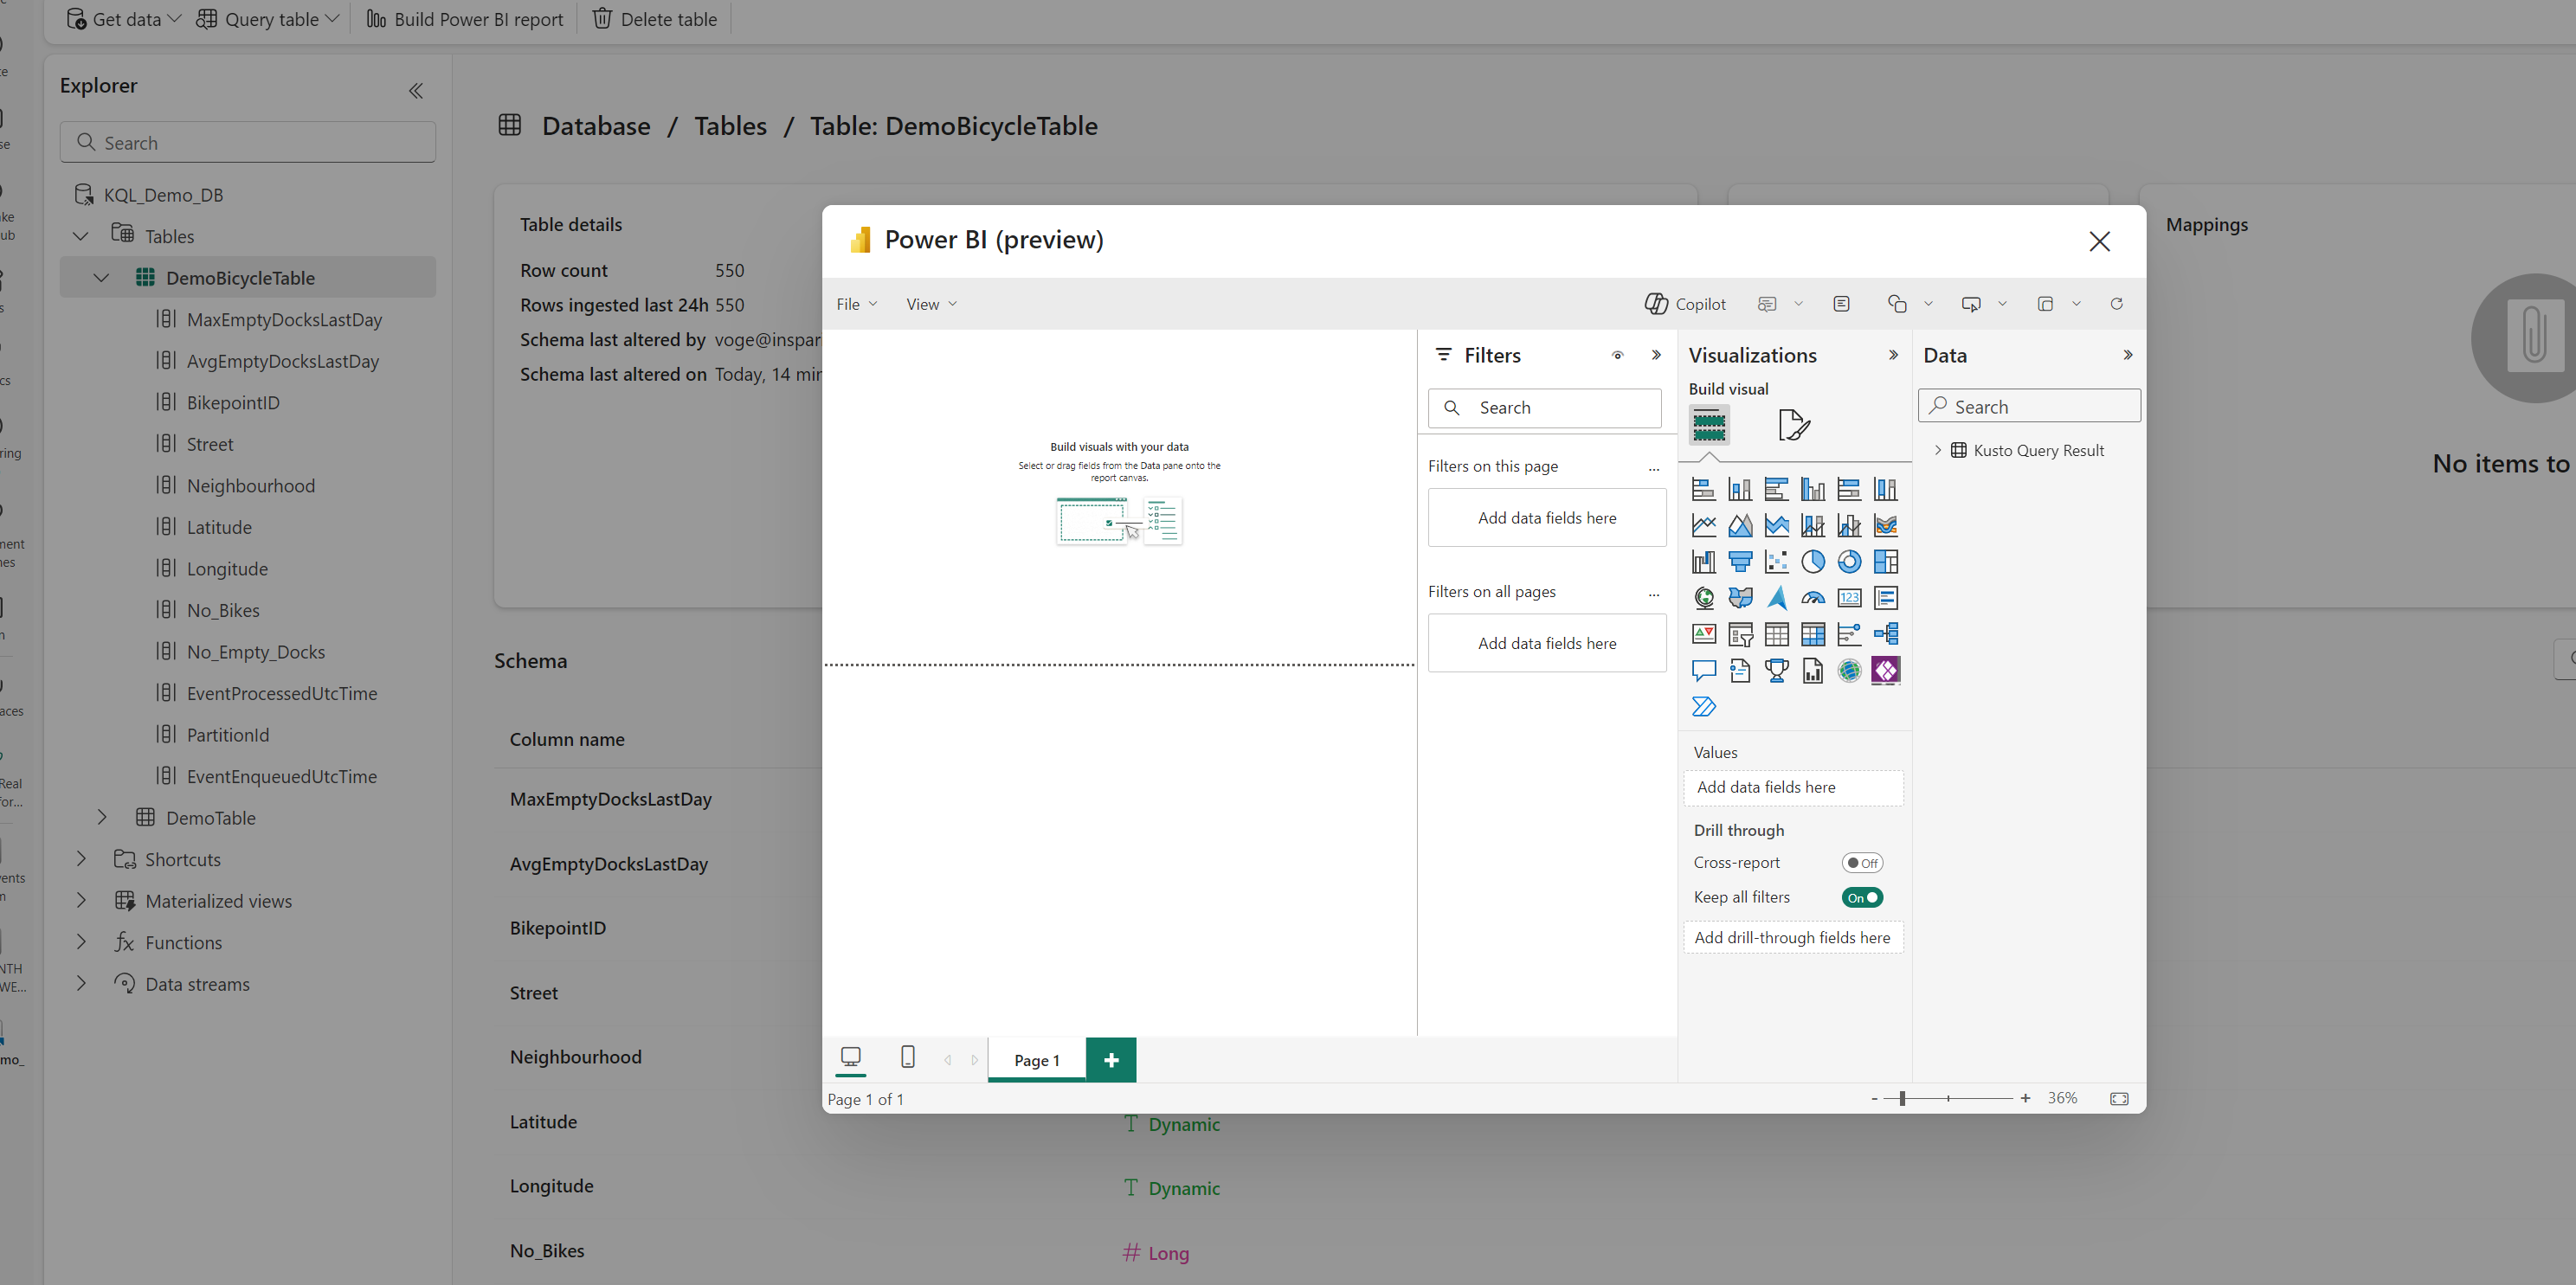Collapse the Filters pane
The image size is (2576, 1285).
coord(1656,355)
